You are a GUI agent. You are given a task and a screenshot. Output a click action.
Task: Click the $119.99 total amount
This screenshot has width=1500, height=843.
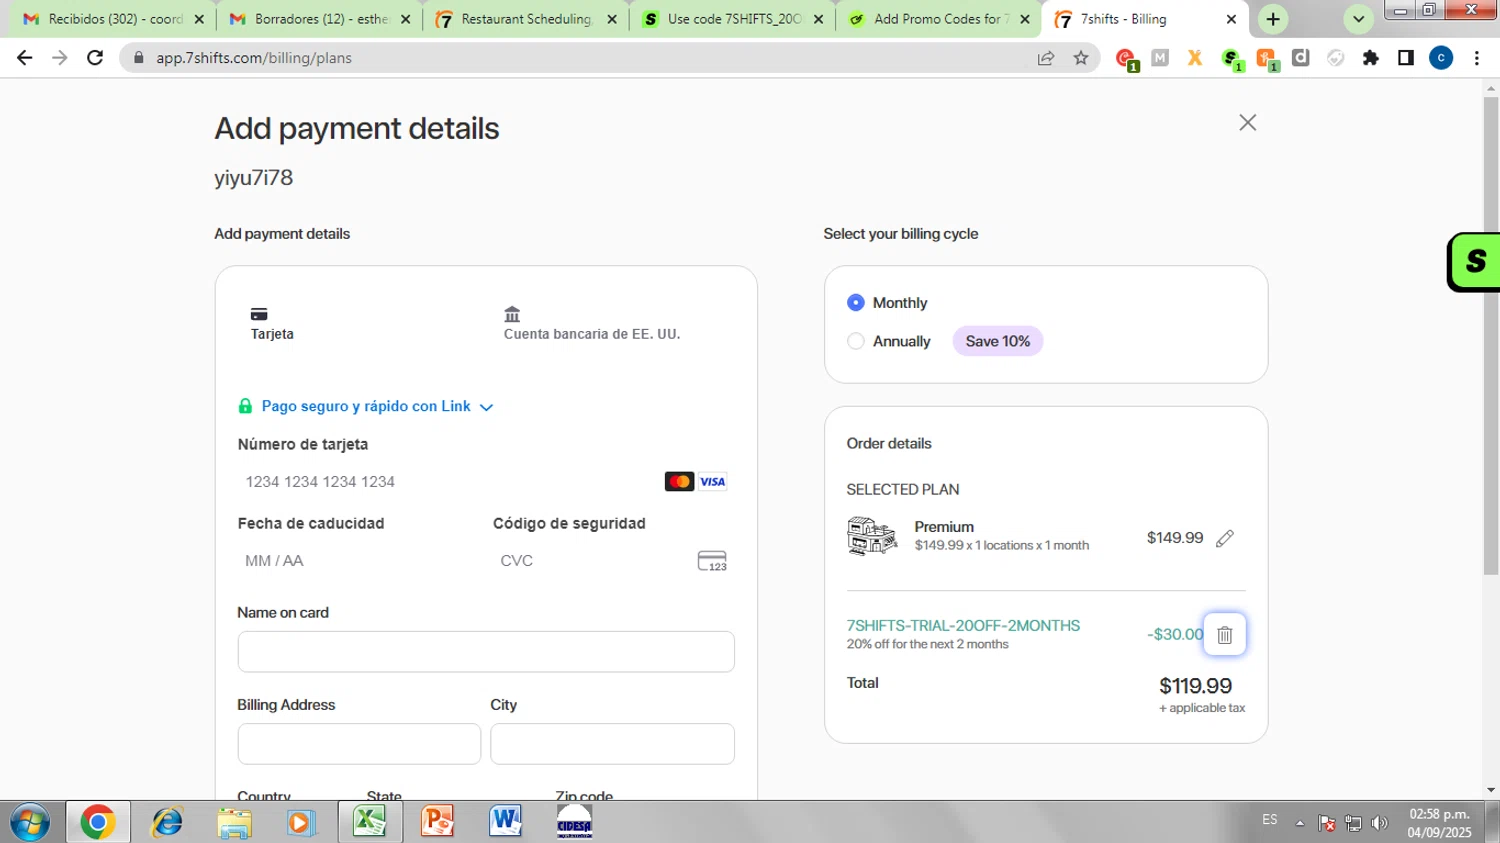pos(1195,686)
